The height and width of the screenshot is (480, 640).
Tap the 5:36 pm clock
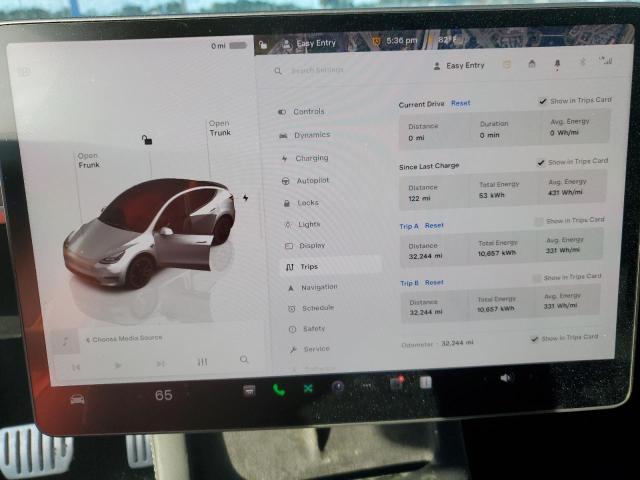pos(401,40)
